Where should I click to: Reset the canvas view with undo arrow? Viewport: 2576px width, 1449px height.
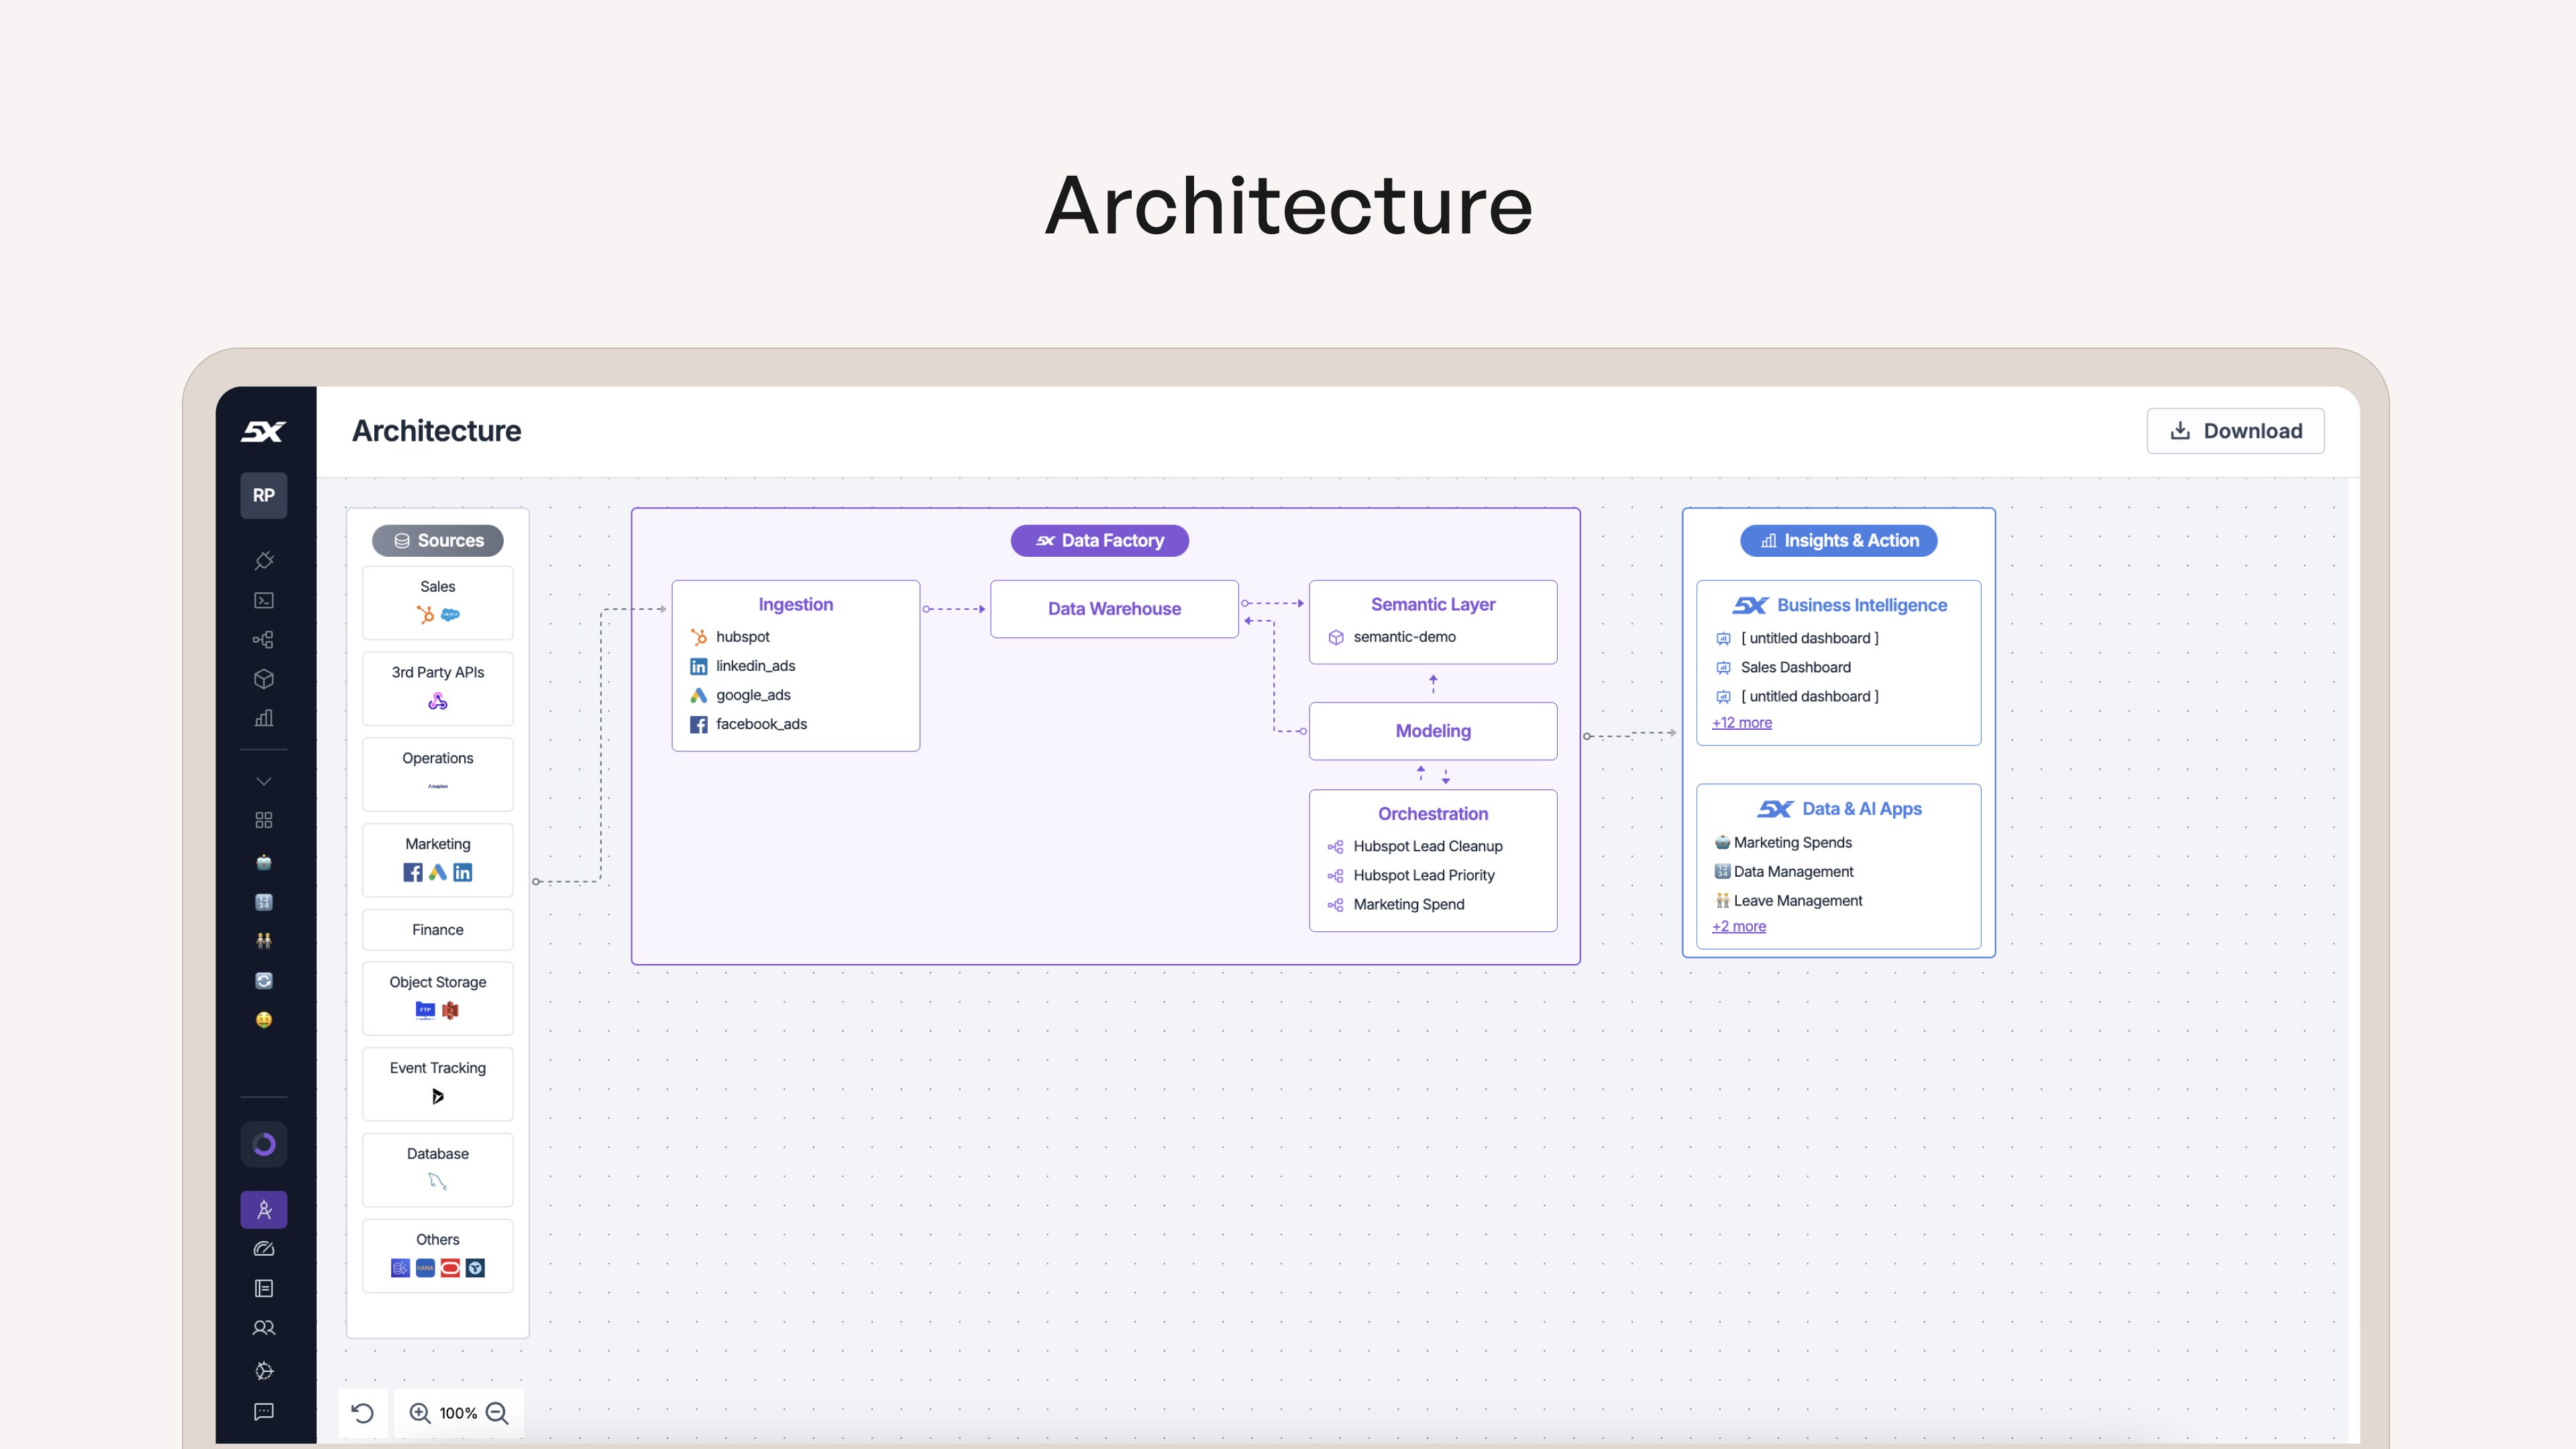[x=363, y=1413]
